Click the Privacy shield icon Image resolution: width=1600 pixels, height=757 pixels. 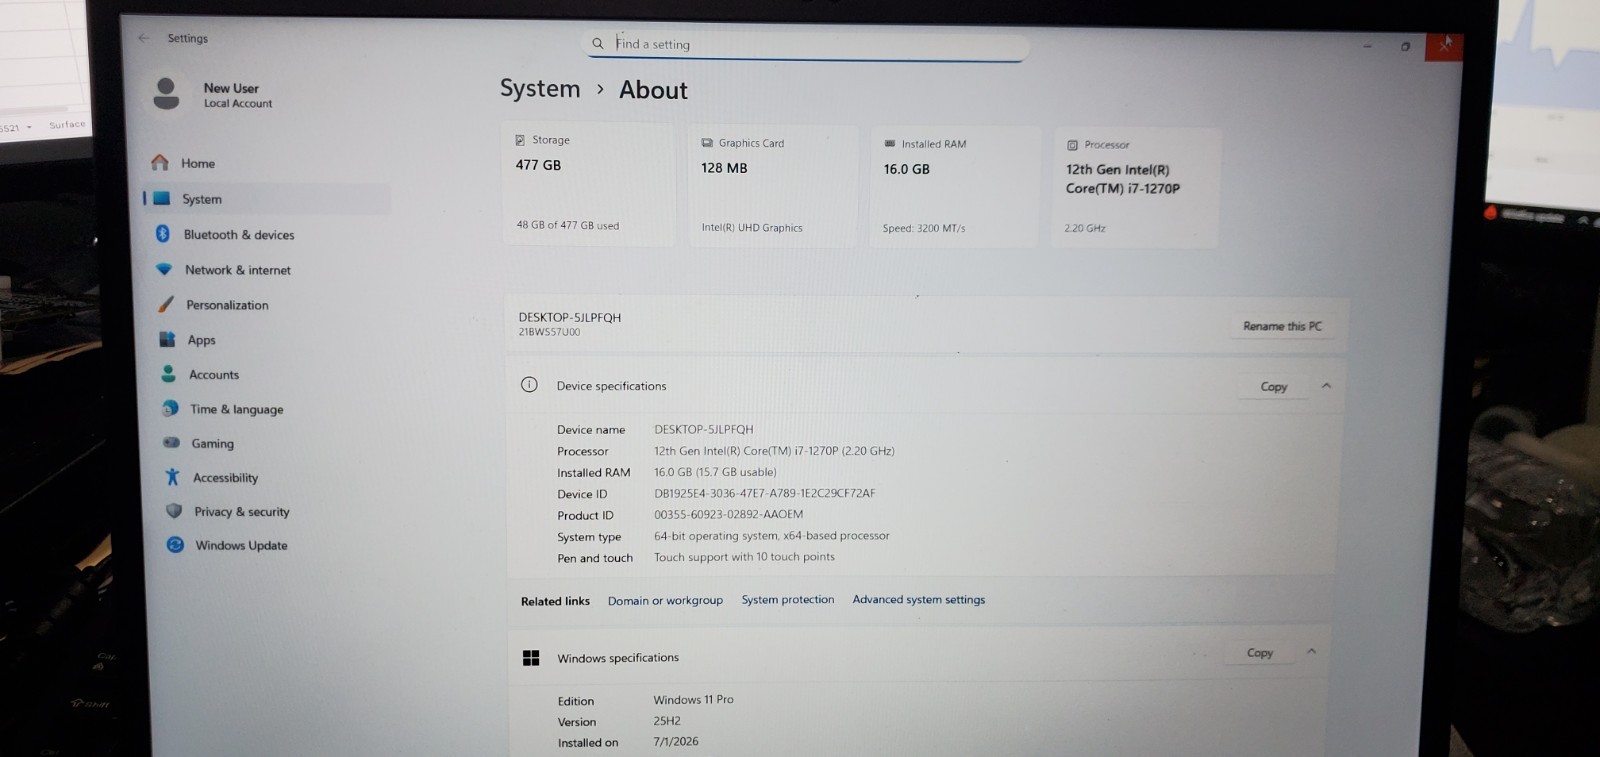[x=174, y=510]
